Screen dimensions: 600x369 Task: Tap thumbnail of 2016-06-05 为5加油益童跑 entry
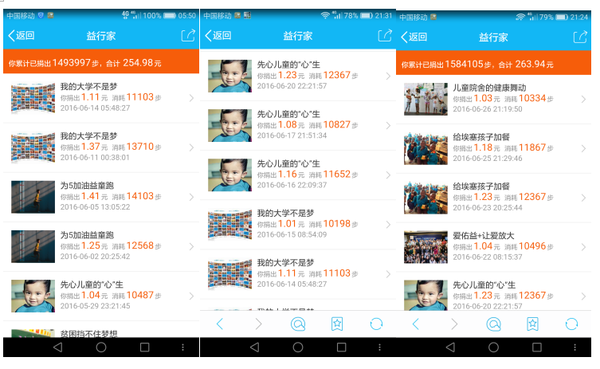tap(33, 197)
